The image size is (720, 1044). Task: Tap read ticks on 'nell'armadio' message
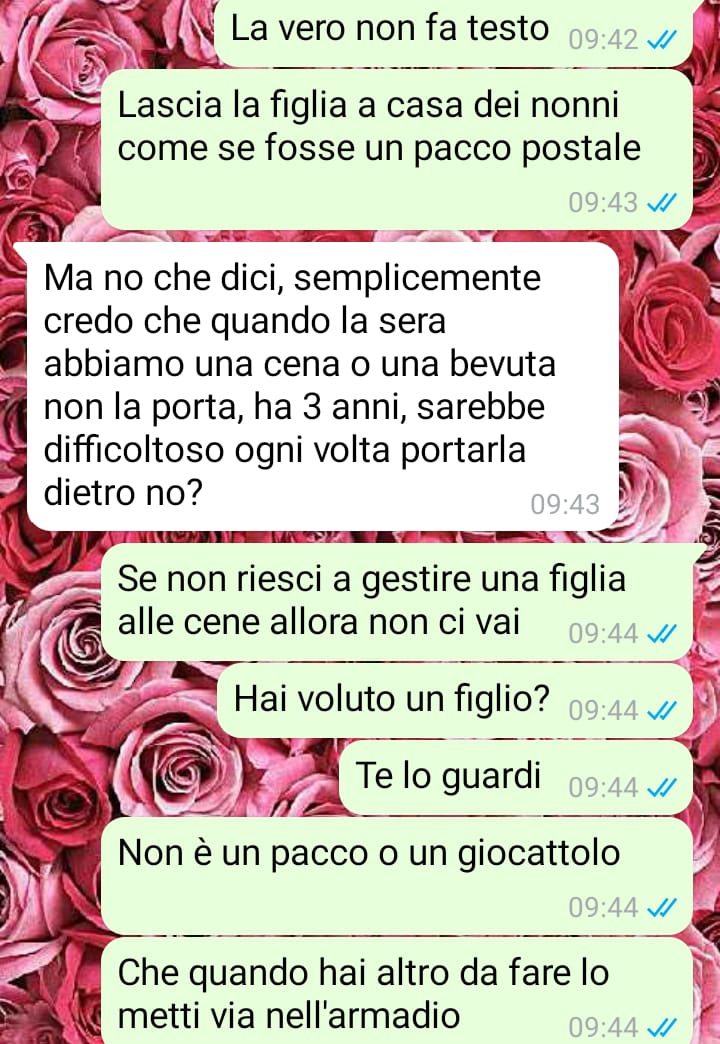pos(661,1027)
